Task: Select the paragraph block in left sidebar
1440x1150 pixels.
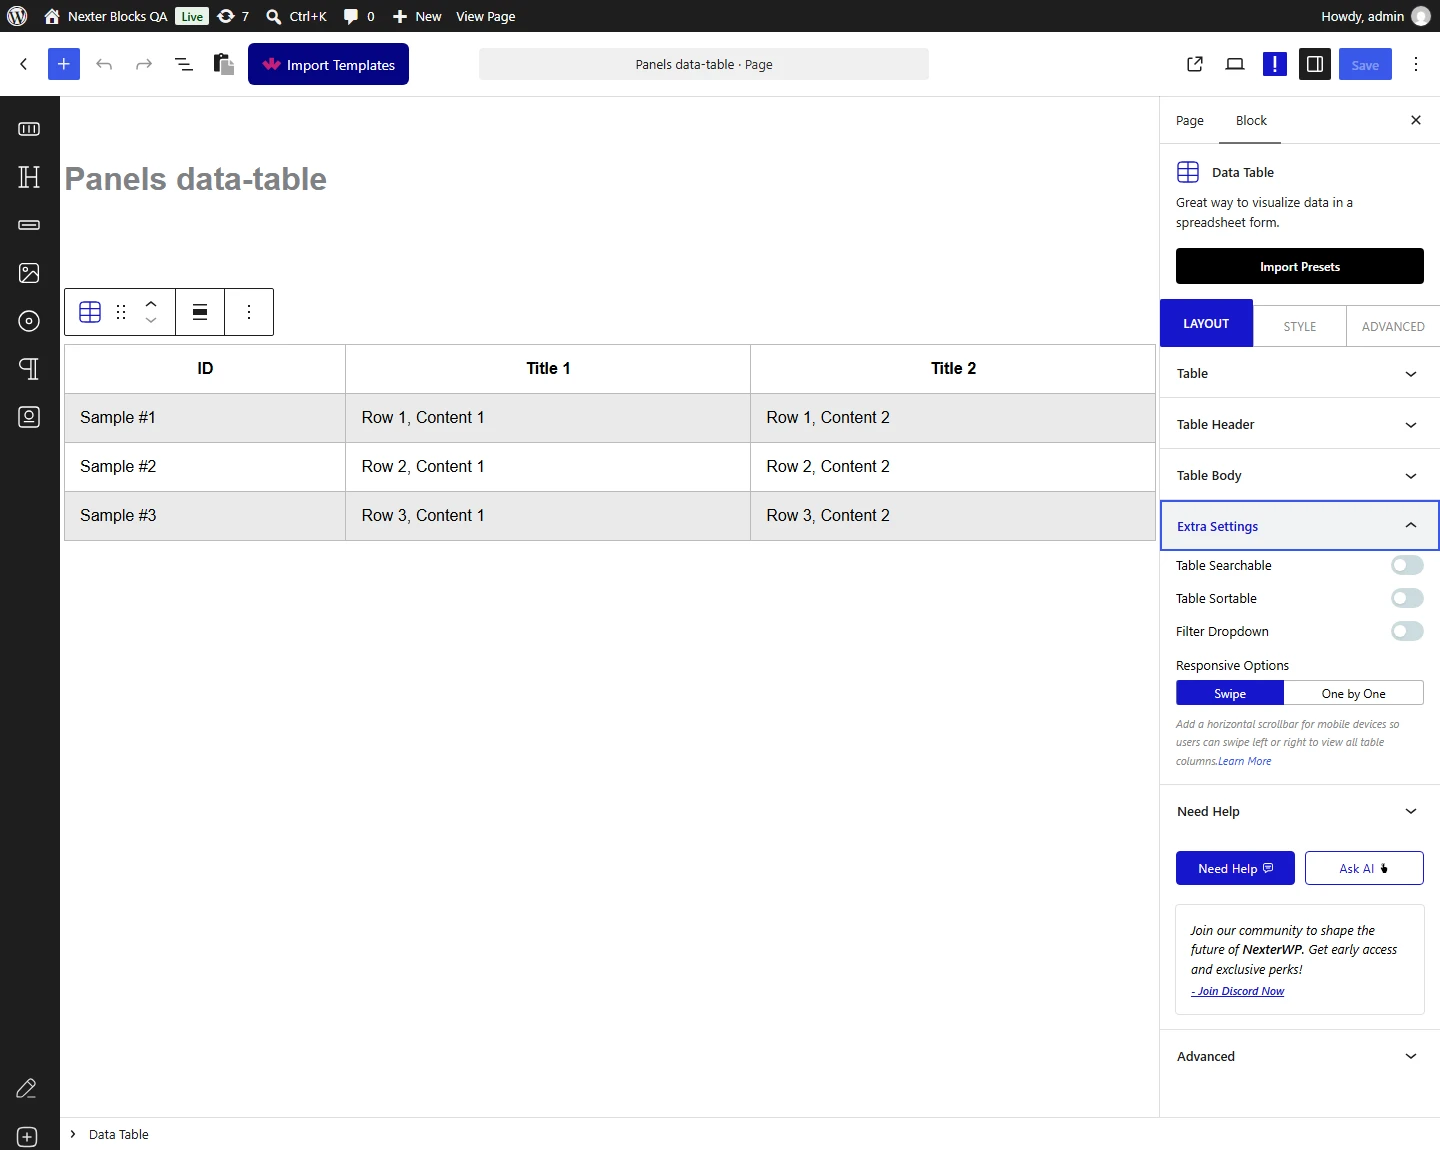Action: tap(29, 369)
